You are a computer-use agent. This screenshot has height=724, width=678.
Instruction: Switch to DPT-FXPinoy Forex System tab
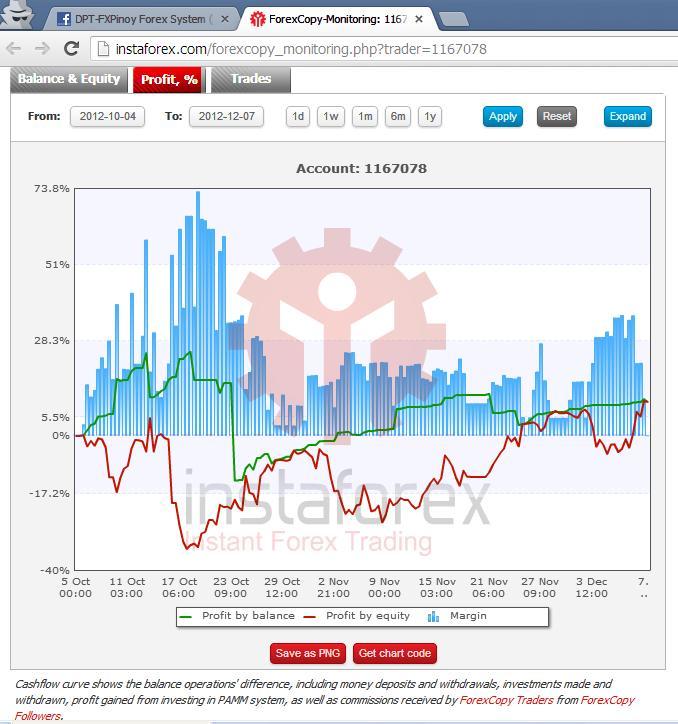click(141, 19)
